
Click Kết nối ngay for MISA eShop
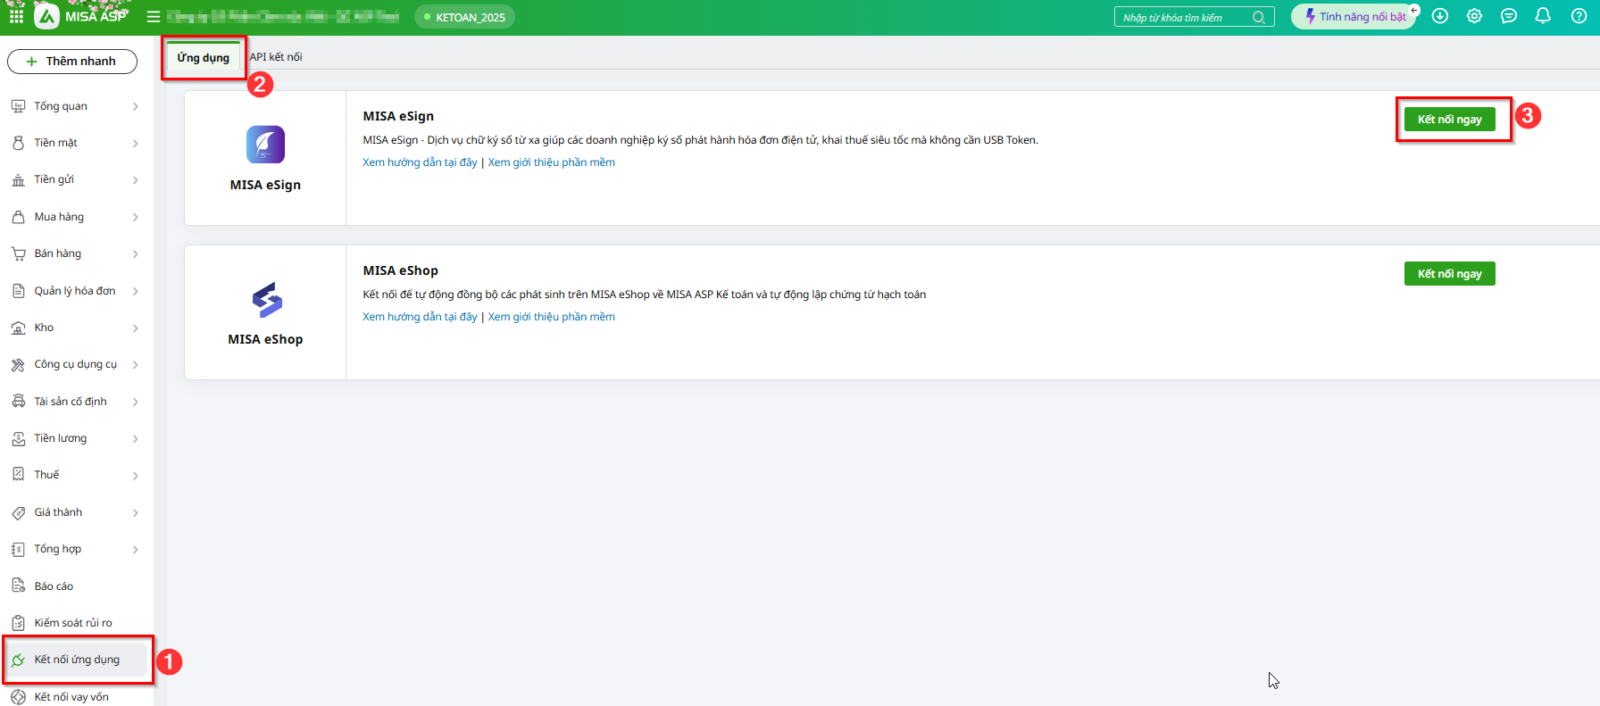coord(1449,274)
